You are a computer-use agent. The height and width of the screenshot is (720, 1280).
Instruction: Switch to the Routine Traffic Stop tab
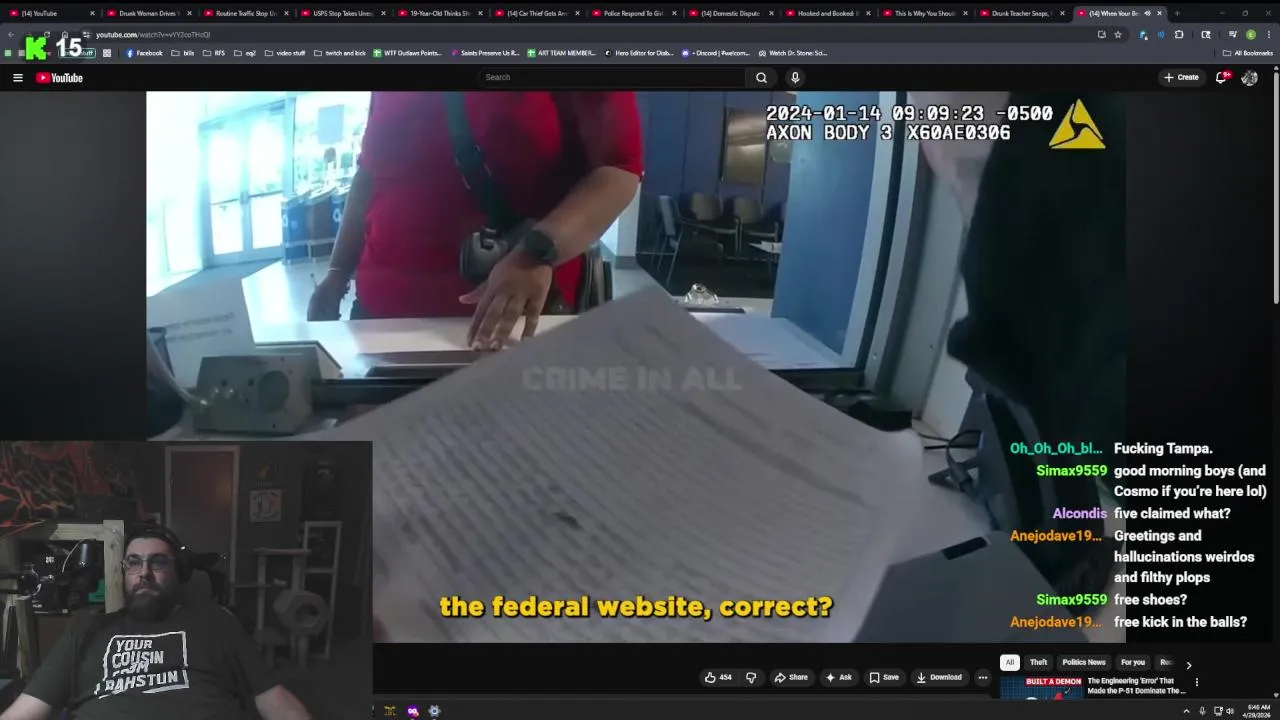(x=244, y=13)
